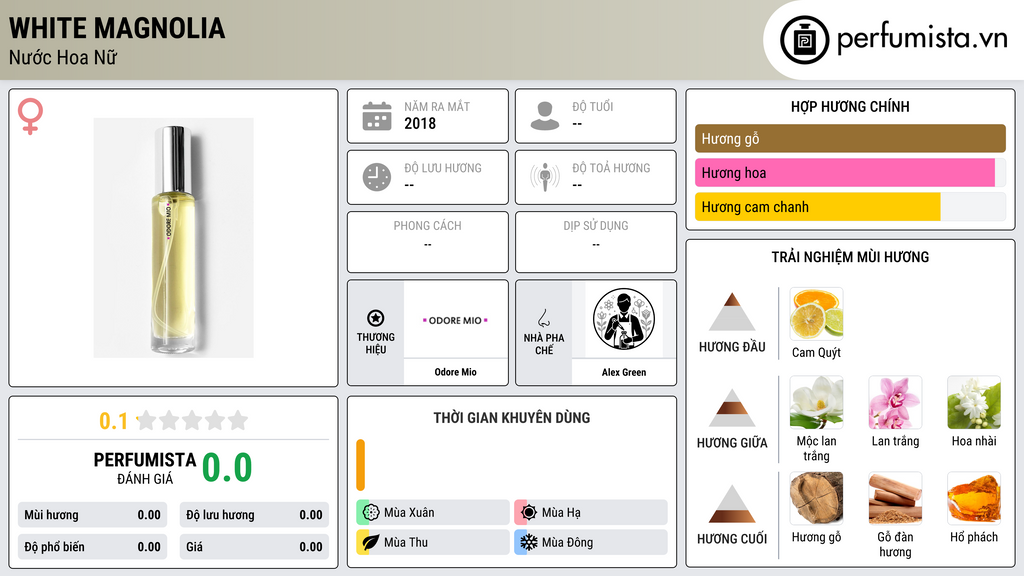Screen dimensions: 1024x576
Task: Click the Mùi hương 0.00 score row
Action: 92,515
